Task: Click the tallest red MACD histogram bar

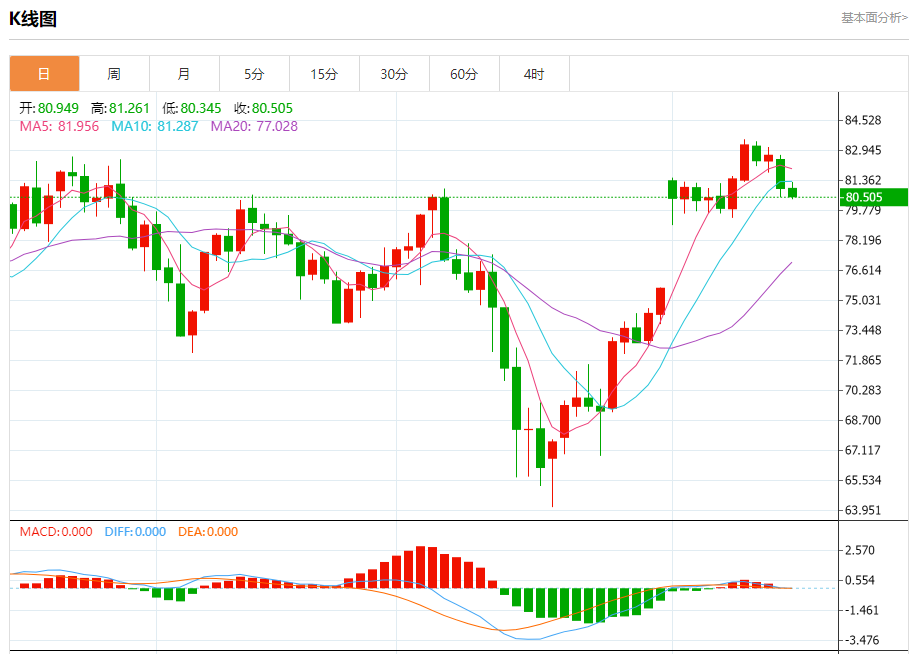Action: [420, 567]
